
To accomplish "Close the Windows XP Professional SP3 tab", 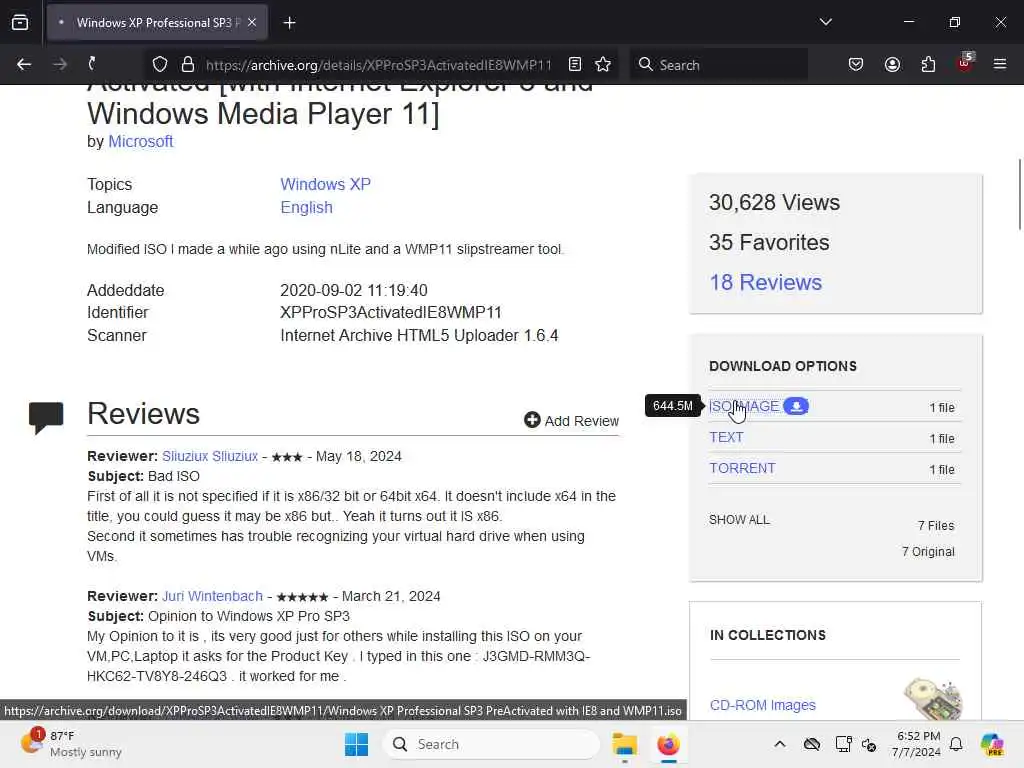I will pyautogui.click(x=252, y=22).
